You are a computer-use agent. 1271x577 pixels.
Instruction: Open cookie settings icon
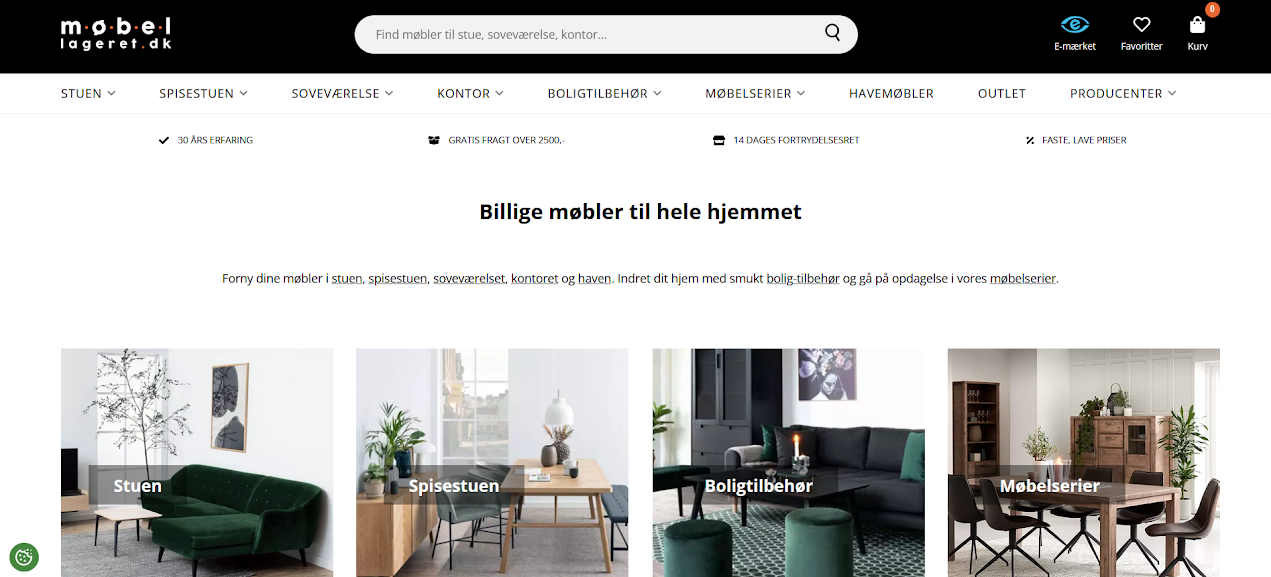coord(24,557)
